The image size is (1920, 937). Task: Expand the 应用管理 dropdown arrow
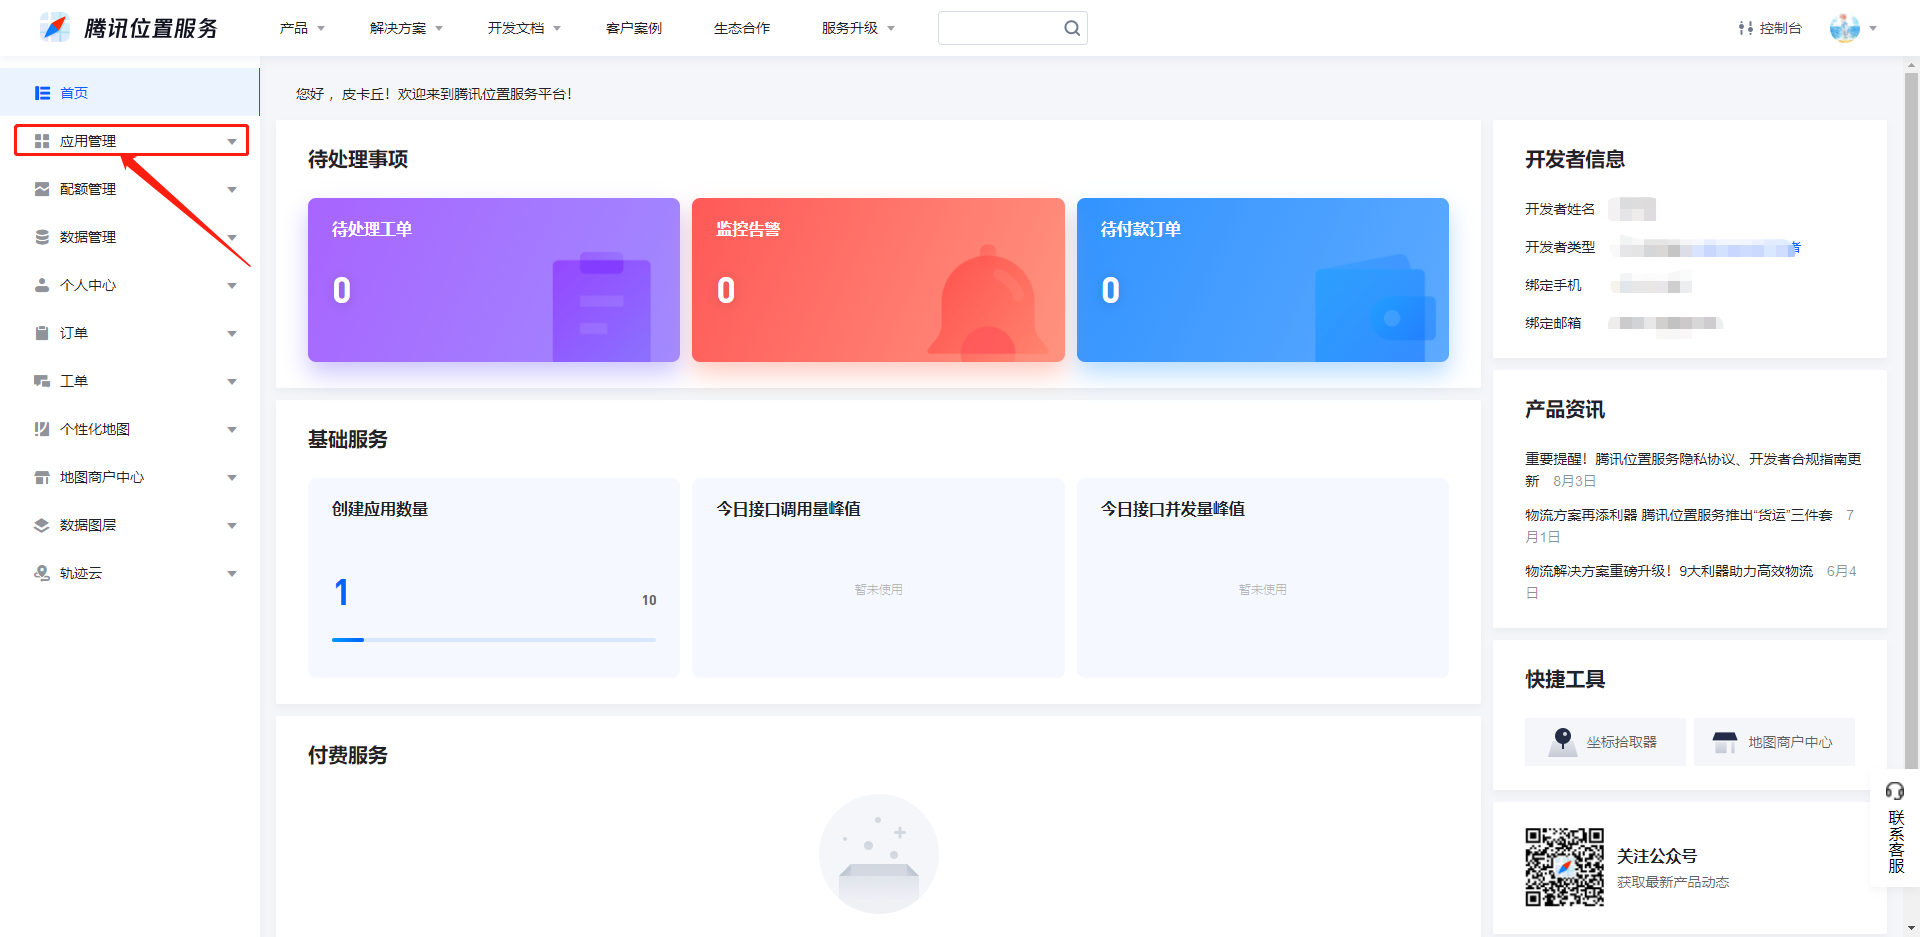pyautogui.click(x=232, y=142)
